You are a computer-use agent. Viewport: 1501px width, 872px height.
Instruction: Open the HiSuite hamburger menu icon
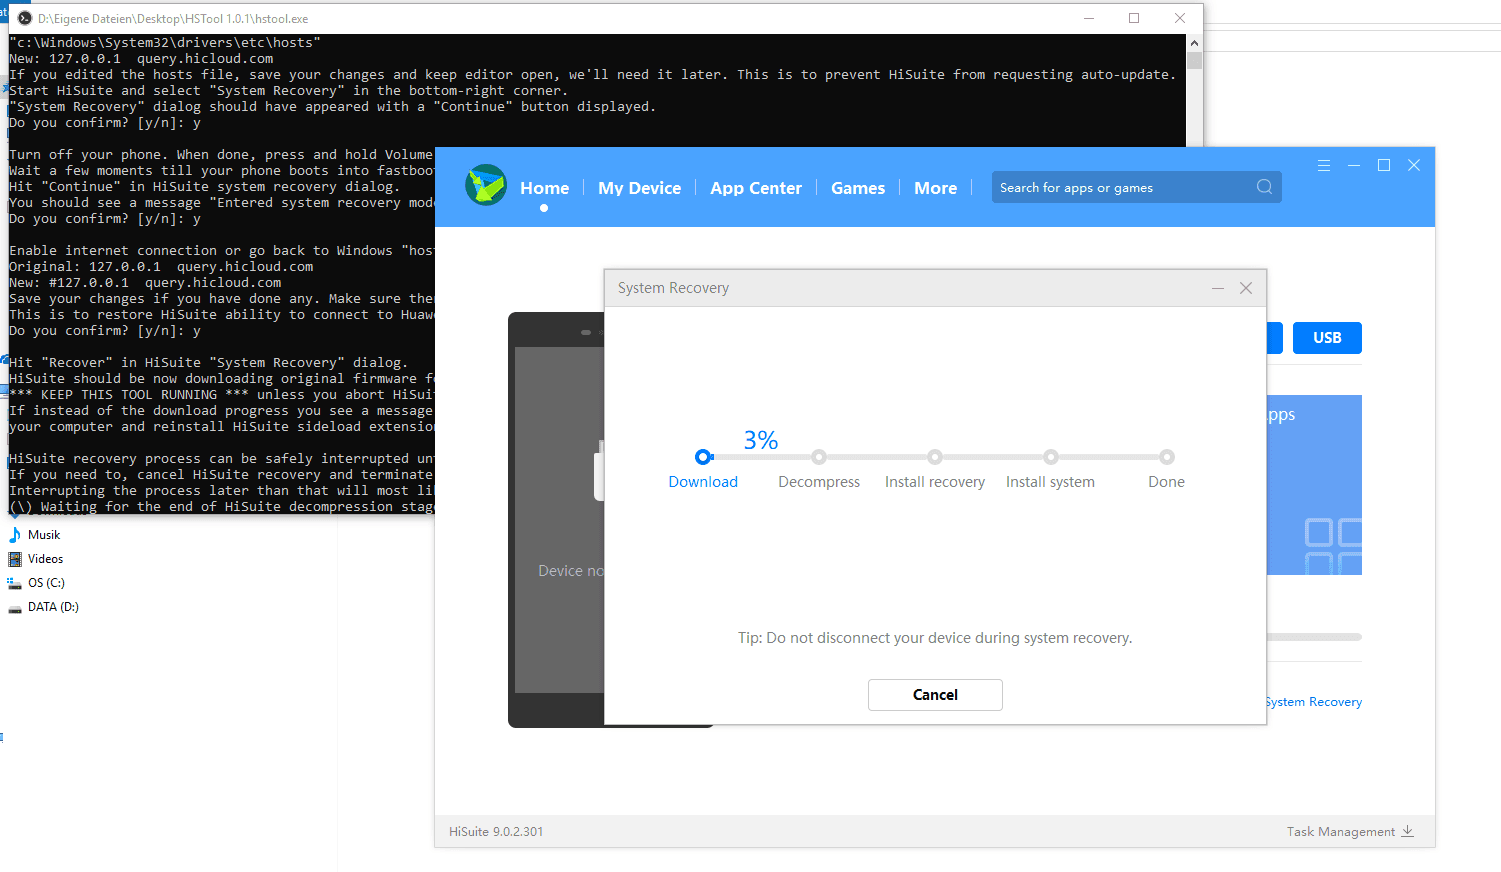point(1323,166)
